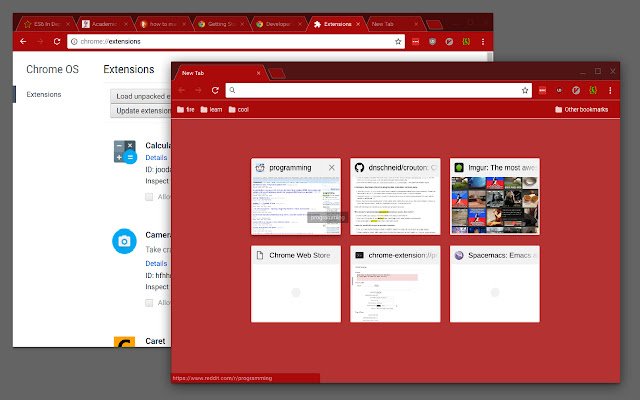Open Chrome menu in the front window

(612, 90)
